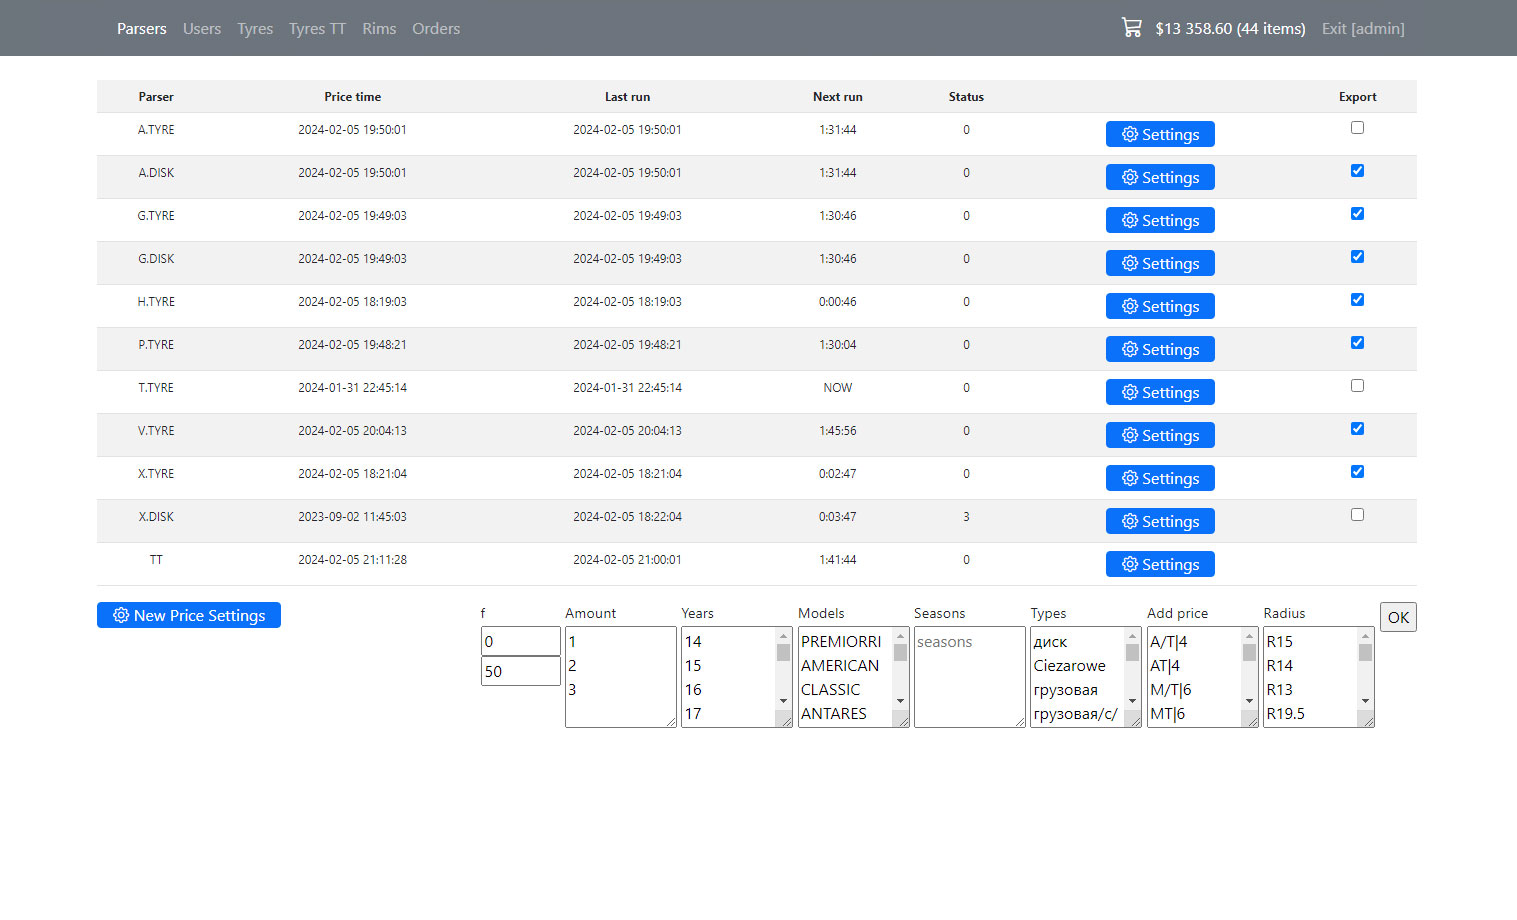Click into the Add price text area
1517x920 pixels.
[1202, 677]
